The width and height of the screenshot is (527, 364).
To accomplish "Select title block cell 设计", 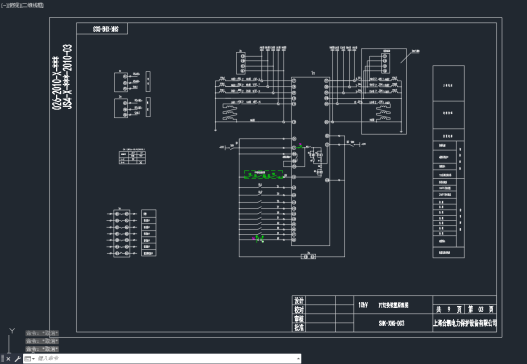I will (x=299, y=300).
